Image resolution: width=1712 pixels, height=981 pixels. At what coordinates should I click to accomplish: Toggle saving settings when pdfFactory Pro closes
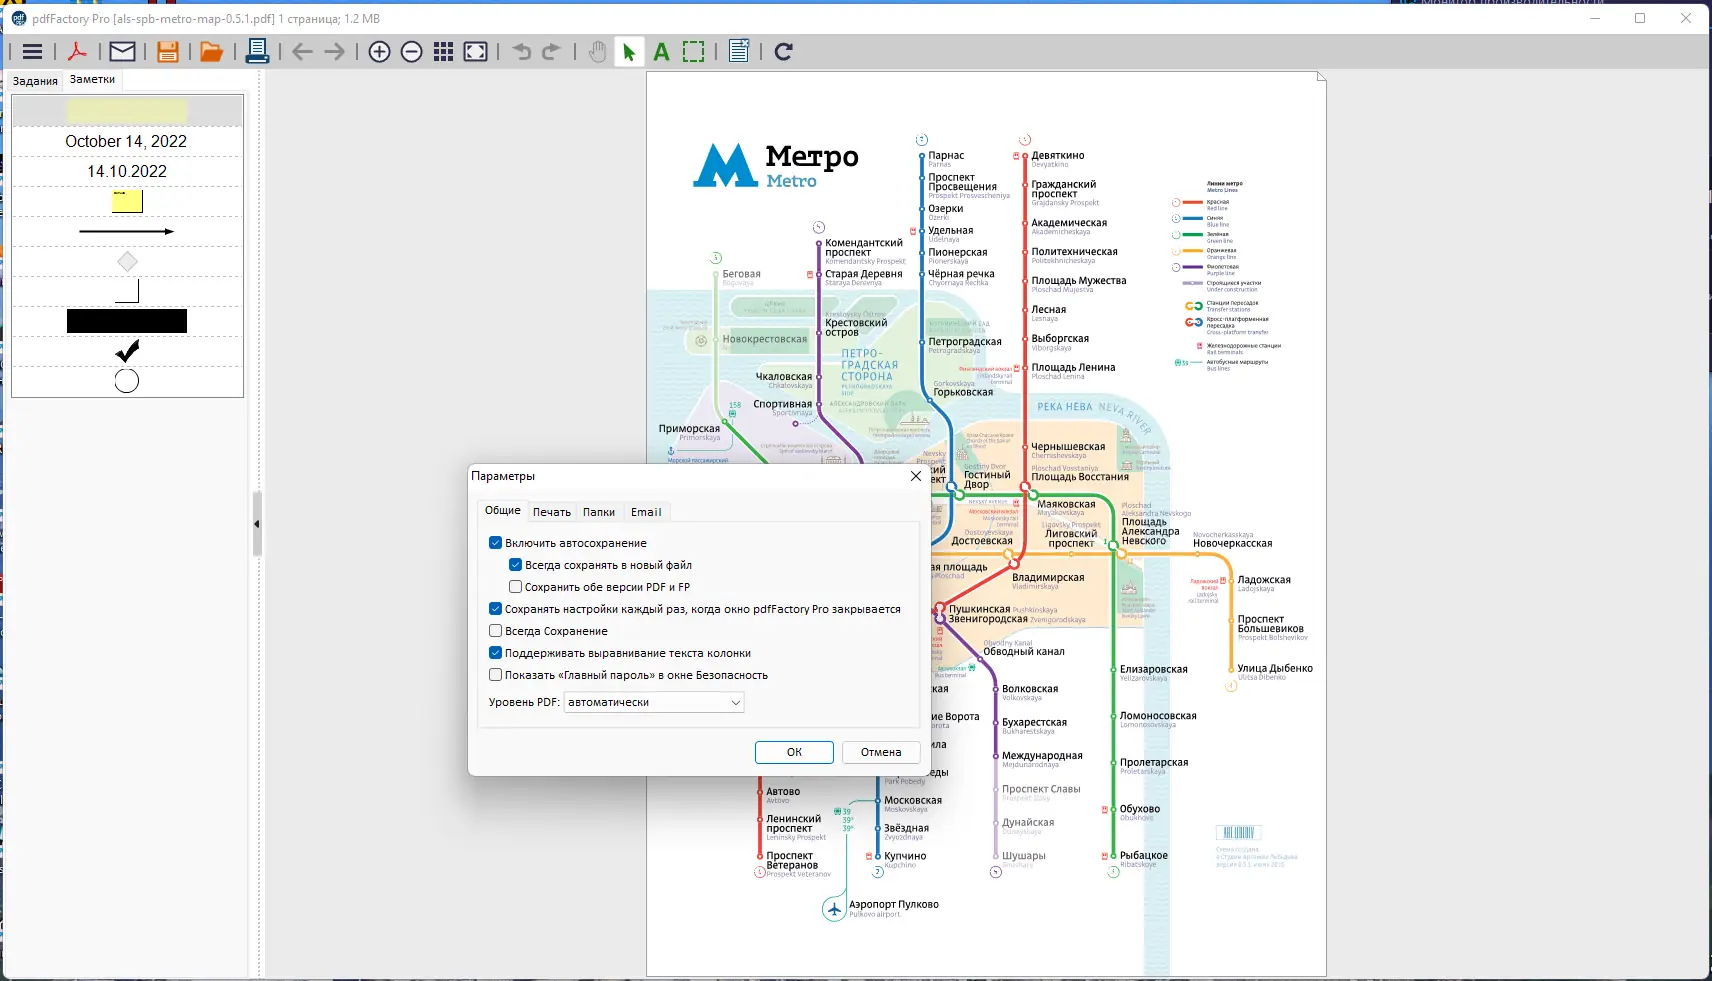(495, 609)
